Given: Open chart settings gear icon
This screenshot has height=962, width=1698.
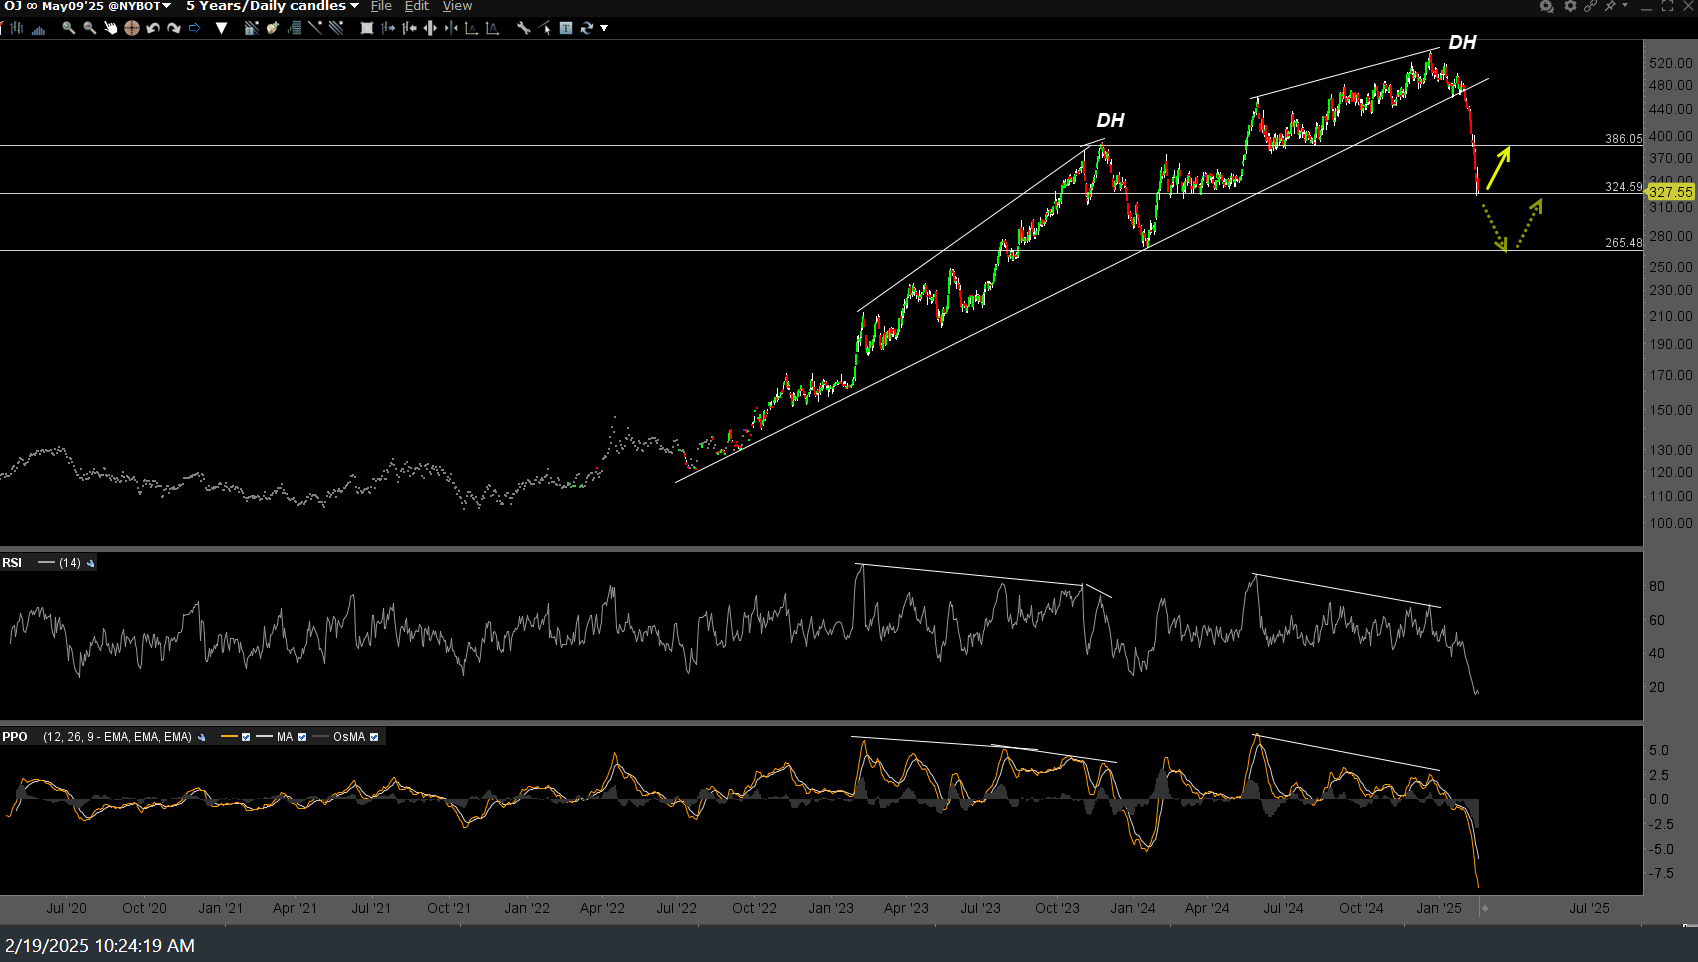Looking at the screenshot, I should point(1570,6).
